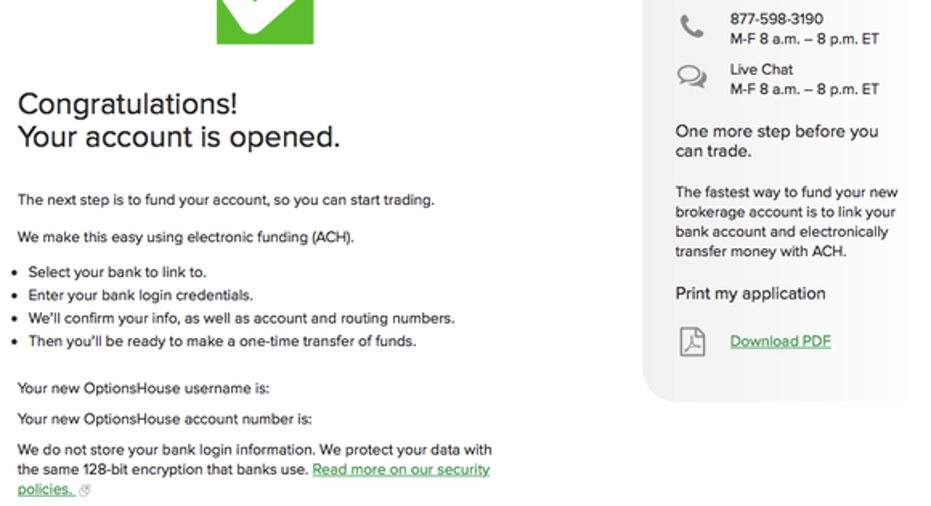
Task: Click the 'One more step before you can trade' text
Action: click(777, 141)
